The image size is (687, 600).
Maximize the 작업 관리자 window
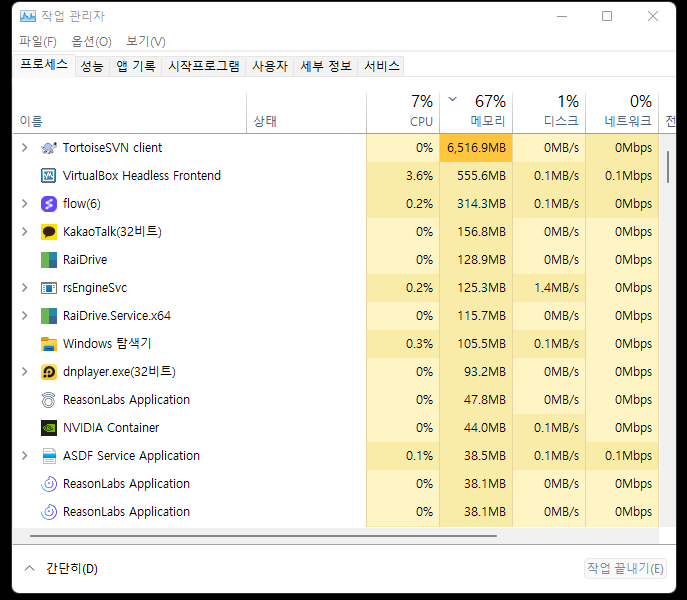point(607,16)
